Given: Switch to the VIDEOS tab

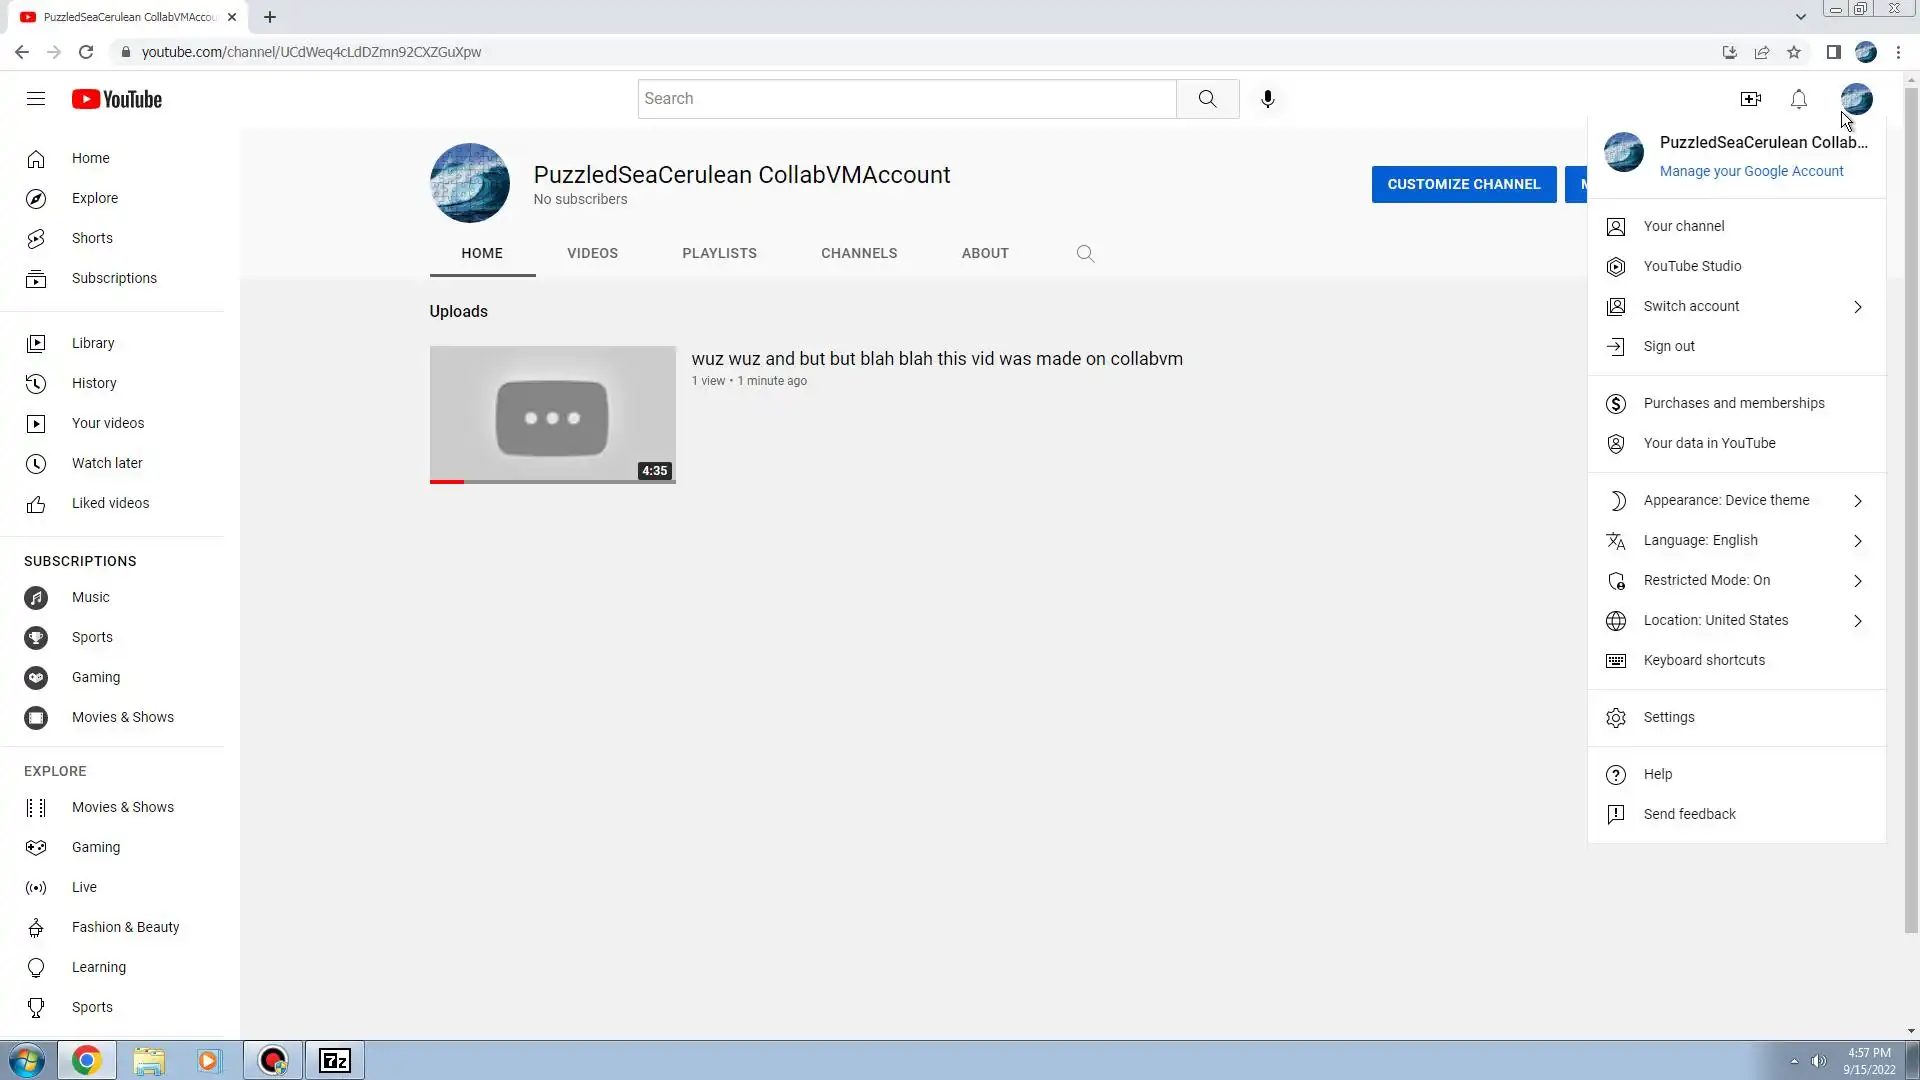Looking at the screenshot, I should click(x=592, y=254).
